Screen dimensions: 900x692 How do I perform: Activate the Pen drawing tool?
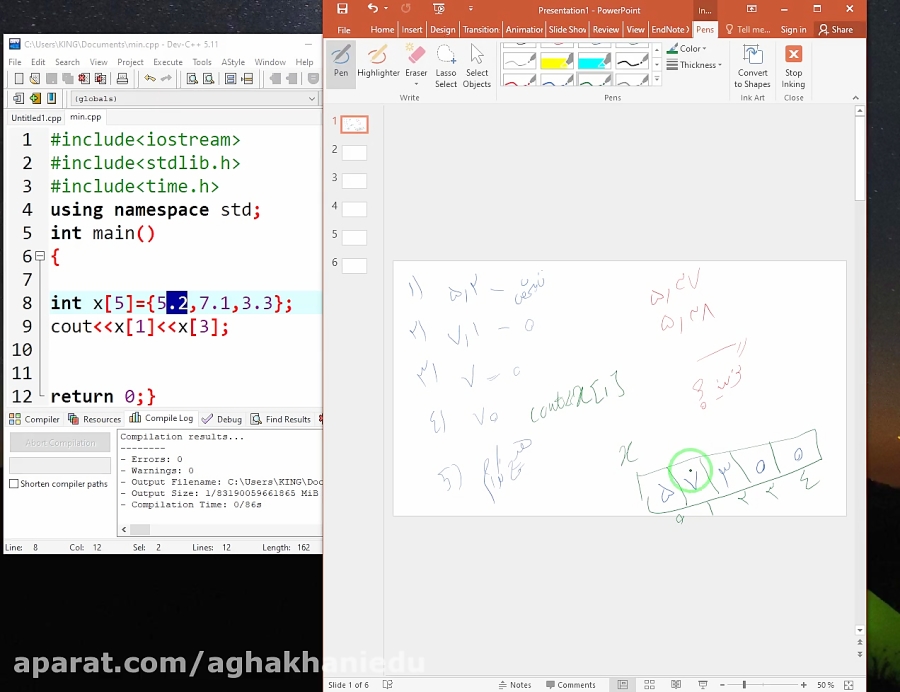coord(341,60)
